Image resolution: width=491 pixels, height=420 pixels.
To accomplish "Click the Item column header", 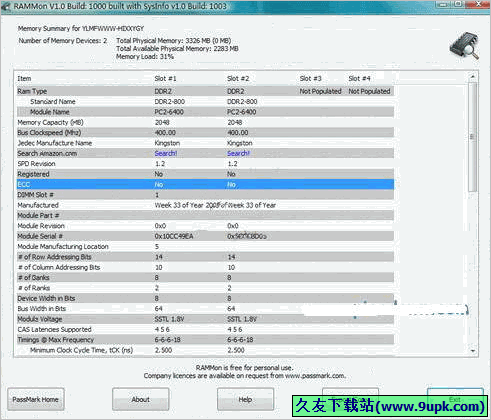I will point(24,79).
